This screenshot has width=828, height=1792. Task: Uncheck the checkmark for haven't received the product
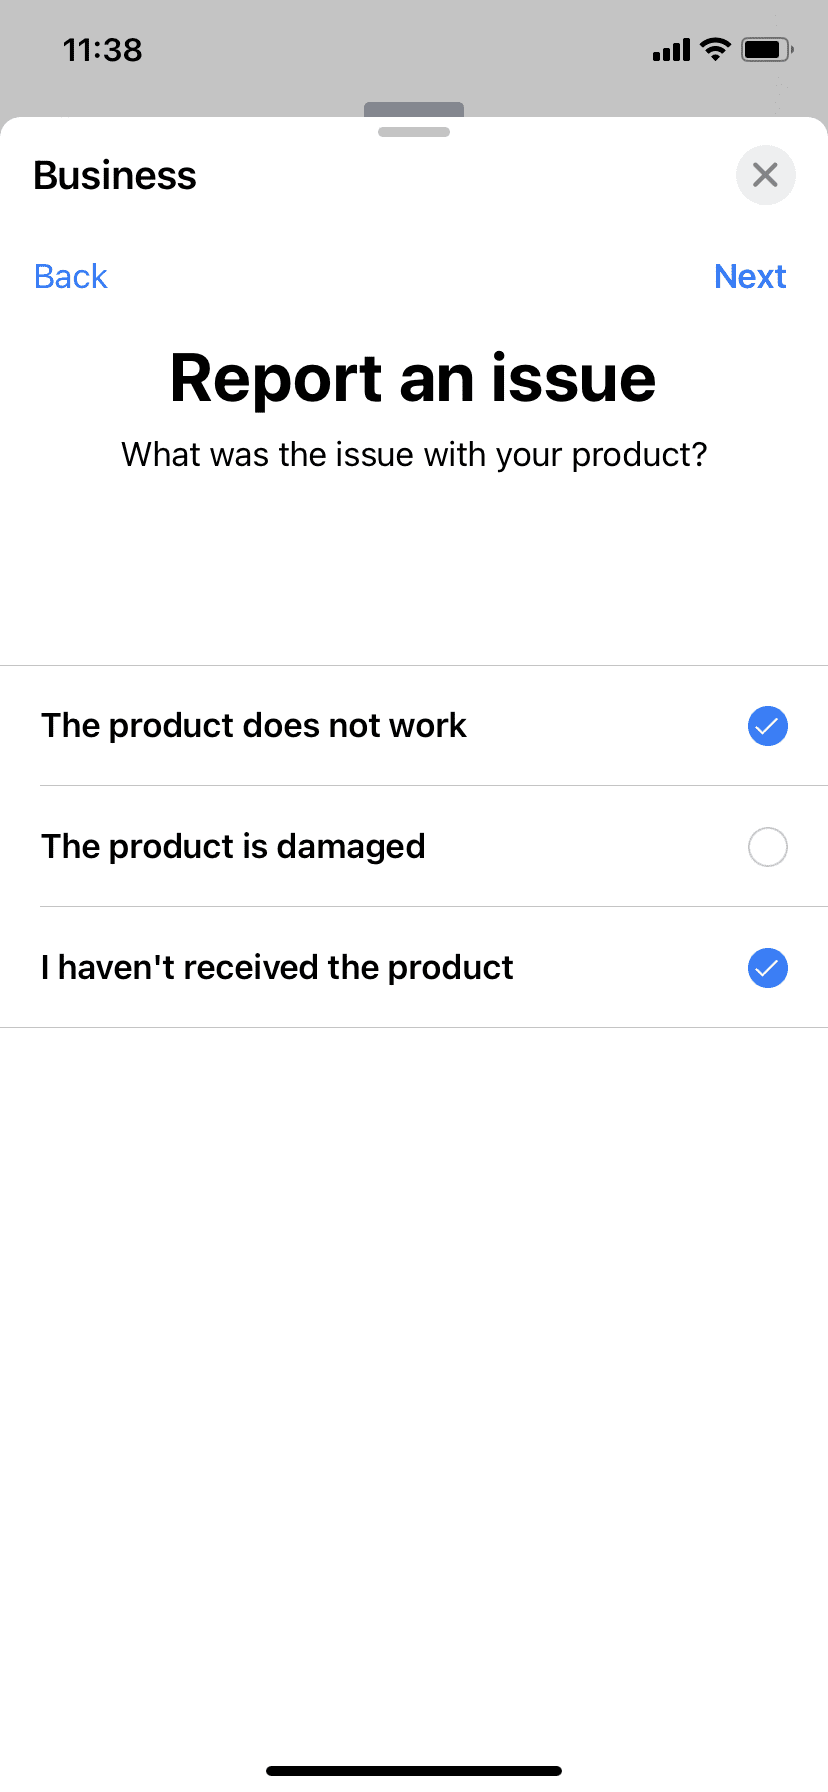pyautogui.click(x=767, y=968)
